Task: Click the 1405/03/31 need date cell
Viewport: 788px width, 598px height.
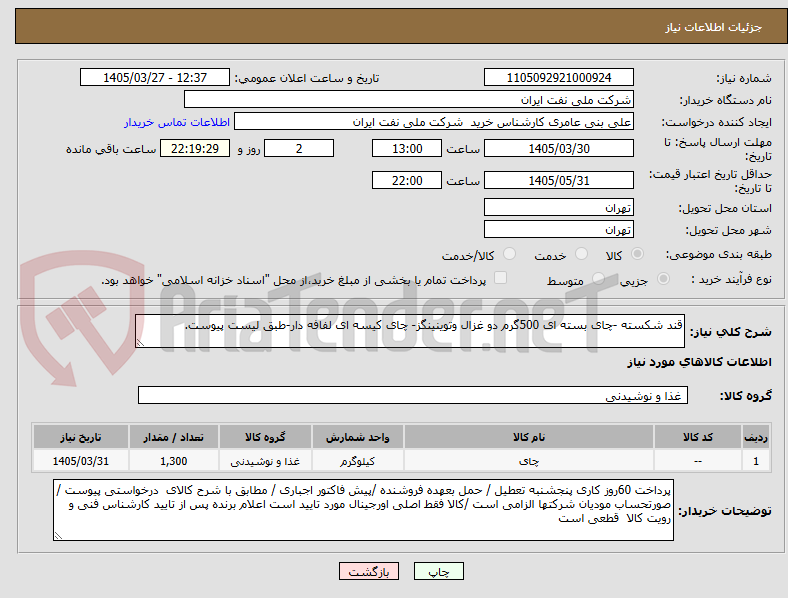Action: point(80,461)
